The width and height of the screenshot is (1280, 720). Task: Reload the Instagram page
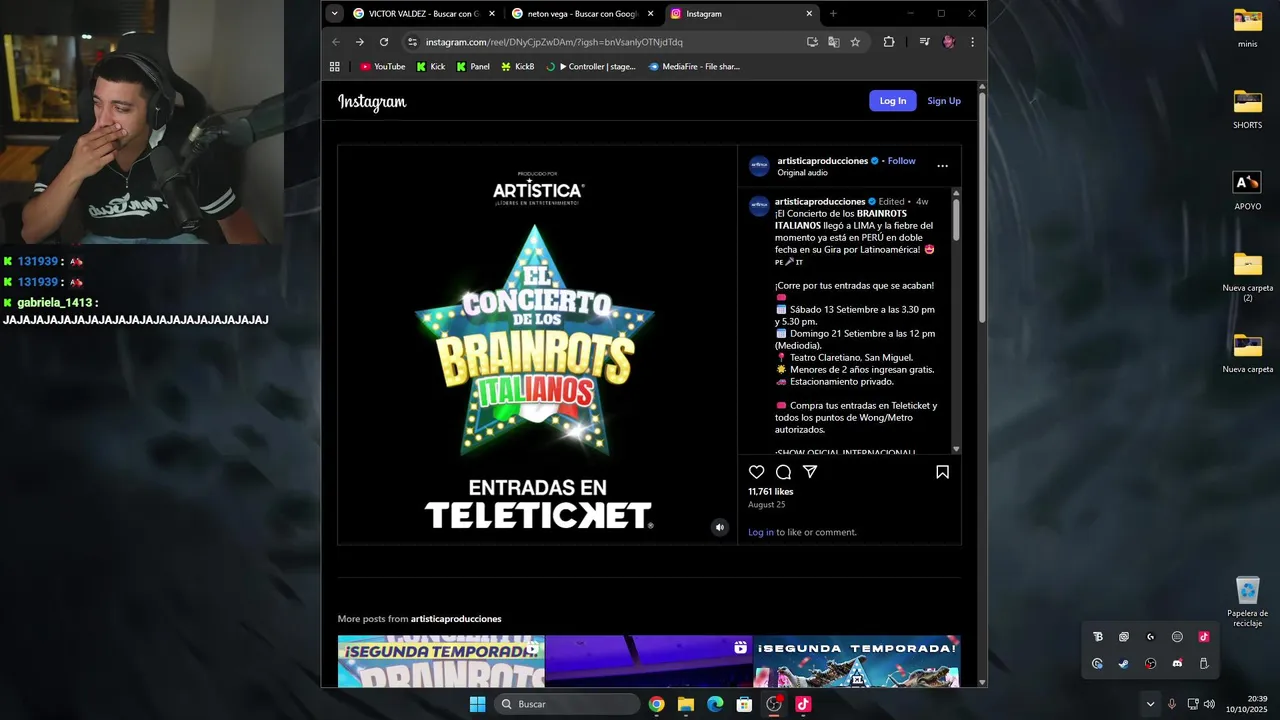coord(384,42)
